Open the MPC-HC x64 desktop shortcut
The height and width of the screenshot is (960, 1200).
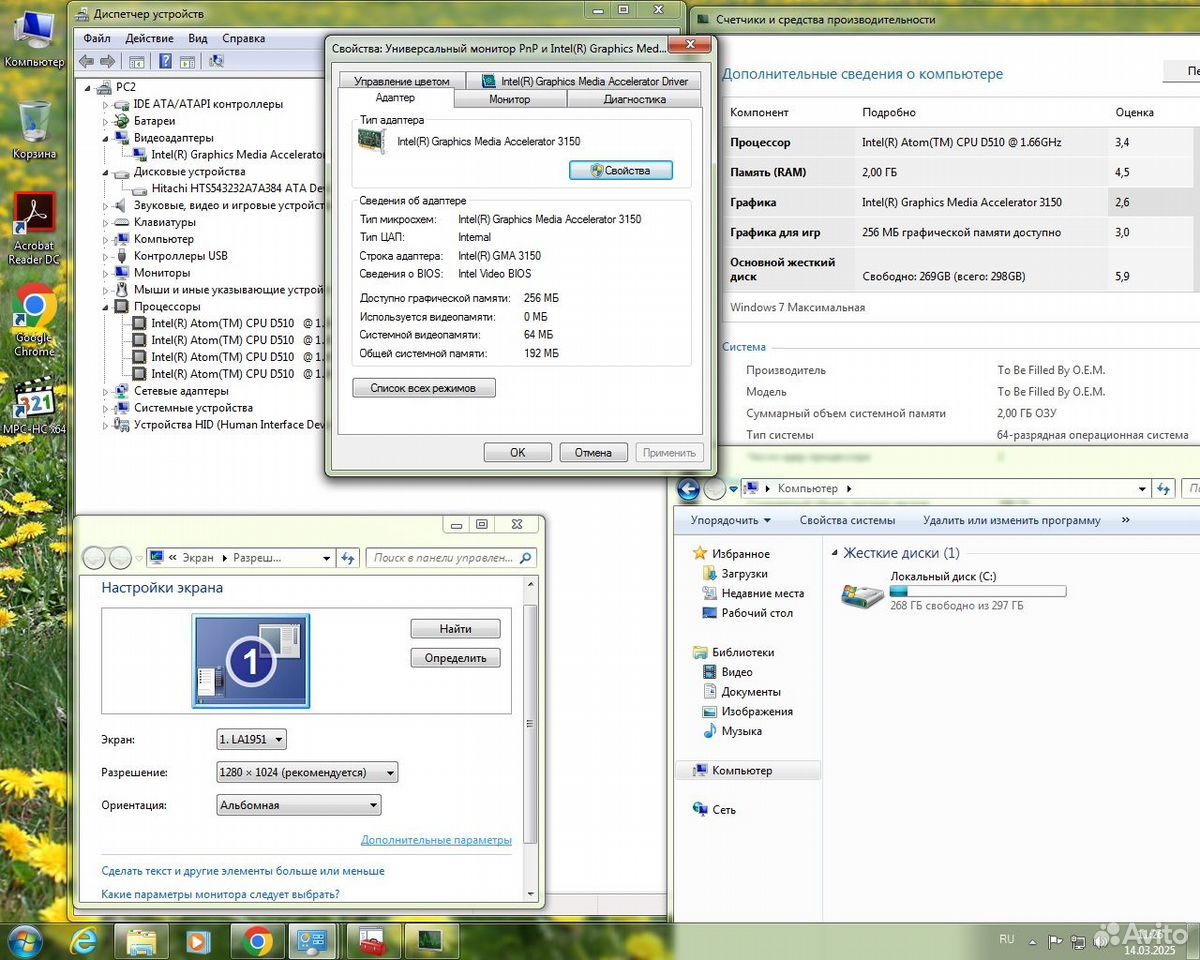[34, 405]
